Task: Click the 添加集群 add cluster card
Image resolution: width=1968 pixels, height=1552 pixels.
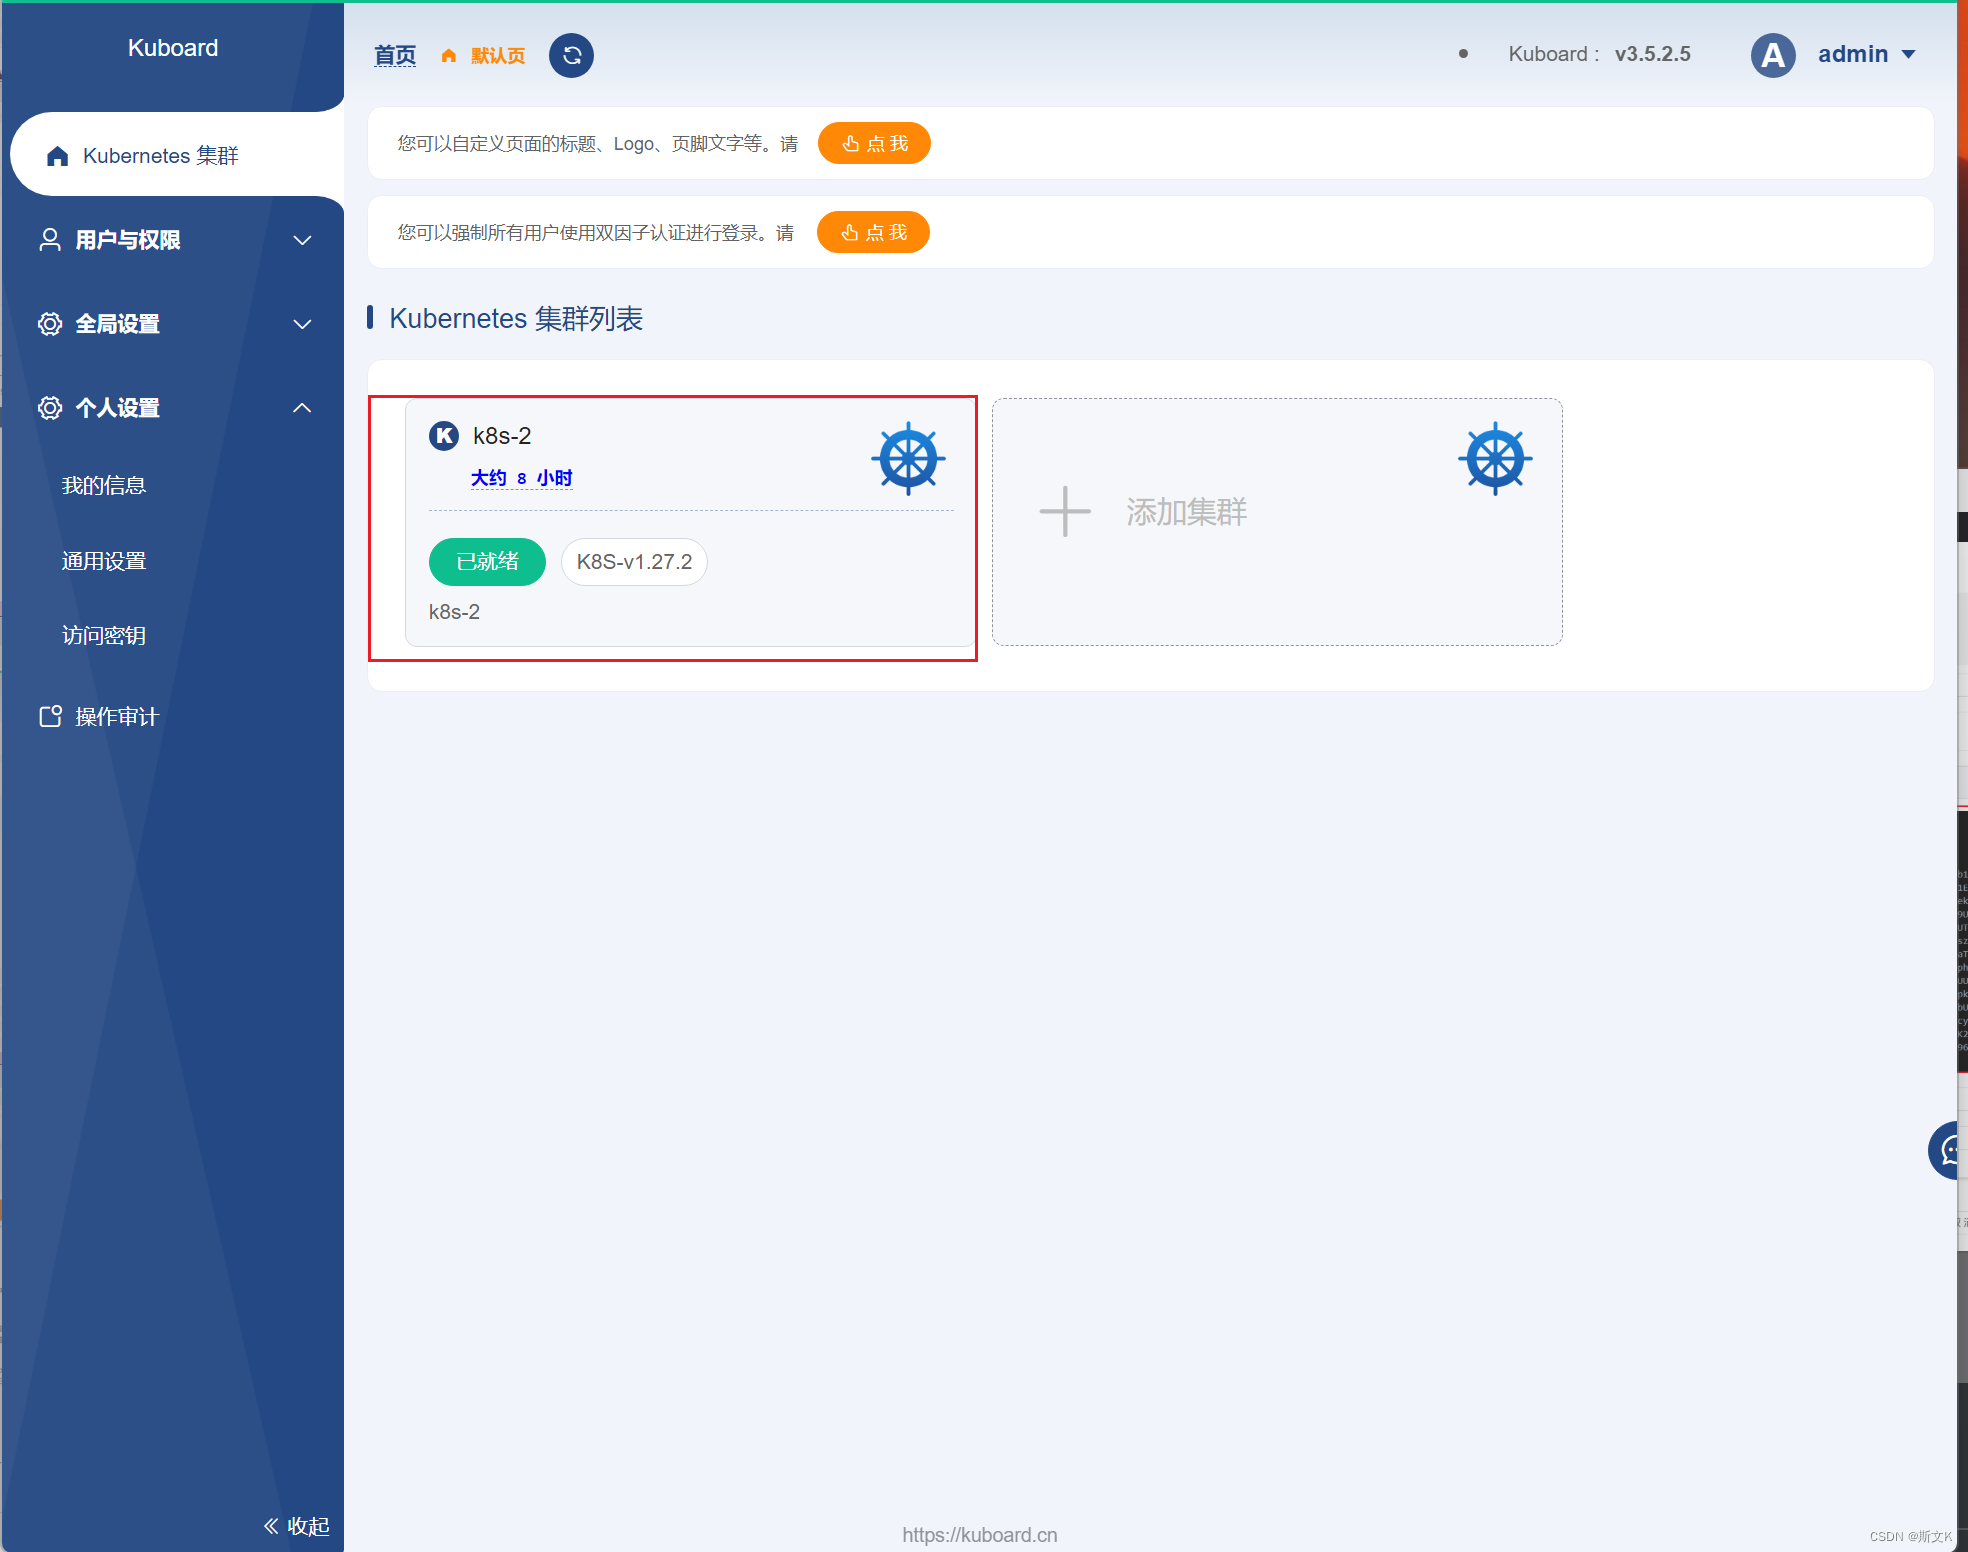Action: click(1277, 522)
